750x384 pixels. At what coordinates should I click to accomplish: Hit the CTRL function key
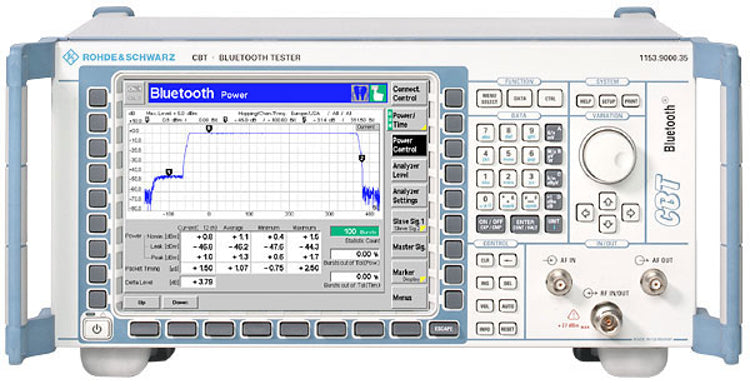[550, 98]
